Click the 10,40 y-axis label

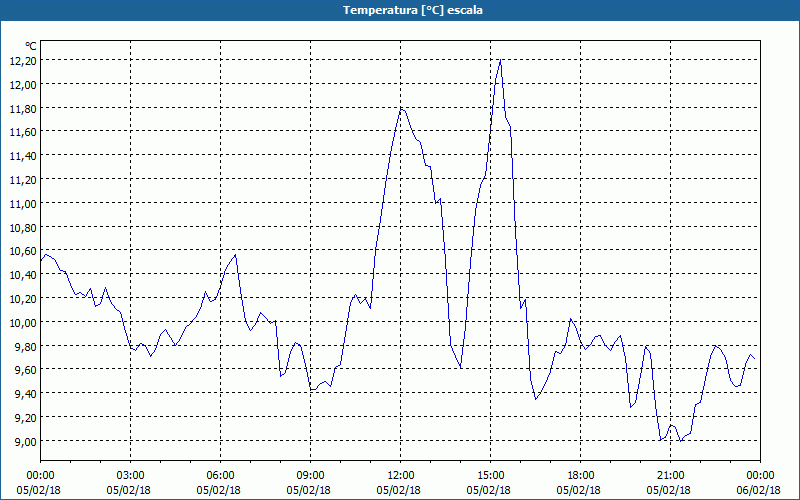click(23, 275)
